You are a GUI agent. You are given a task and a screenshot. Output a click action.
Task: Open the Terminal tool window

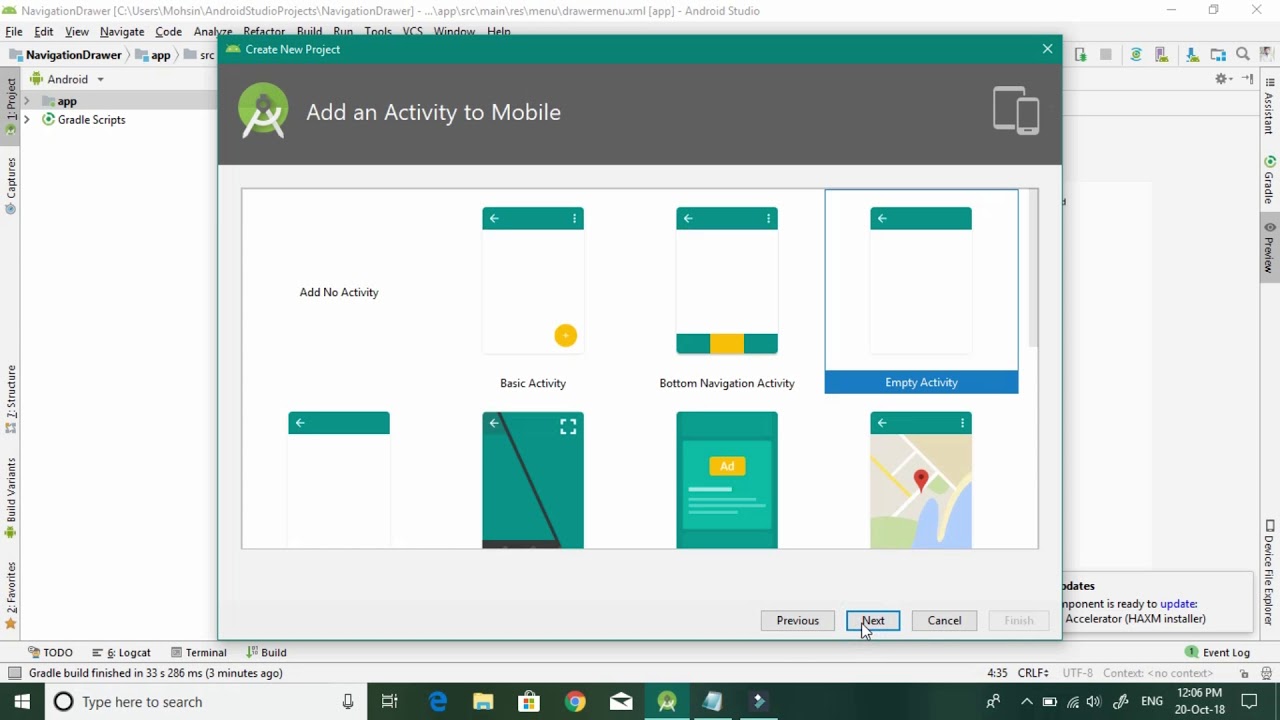click(x=198, y=652)
